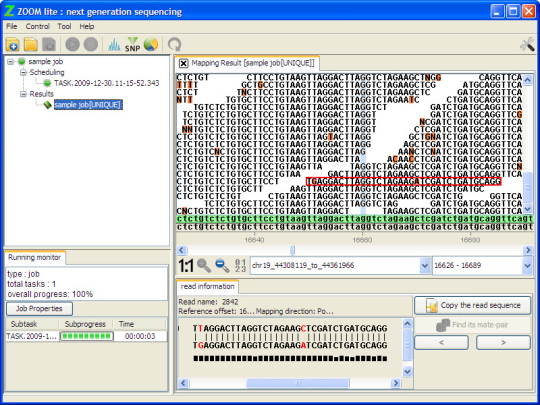Click left arrow of alignment horizontal scrollbar

pyautogui.click(x=182, y=250)
